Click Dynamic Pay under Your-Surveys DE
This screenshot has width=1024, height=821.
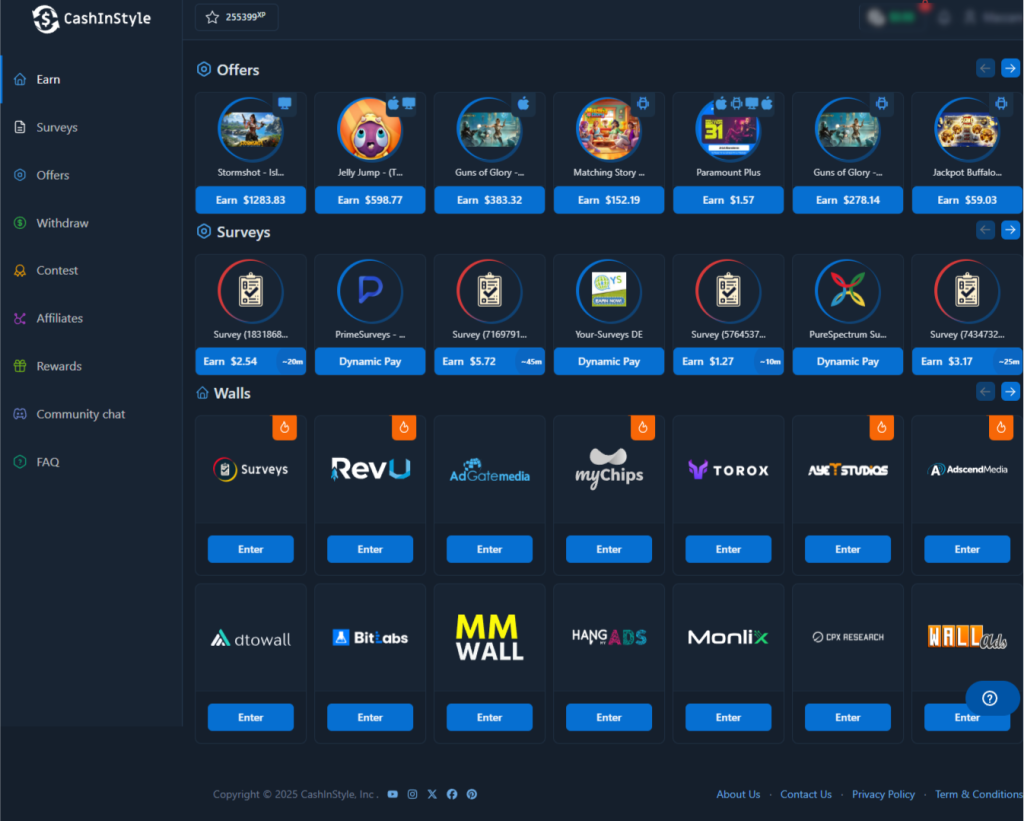tap(609, 361)
